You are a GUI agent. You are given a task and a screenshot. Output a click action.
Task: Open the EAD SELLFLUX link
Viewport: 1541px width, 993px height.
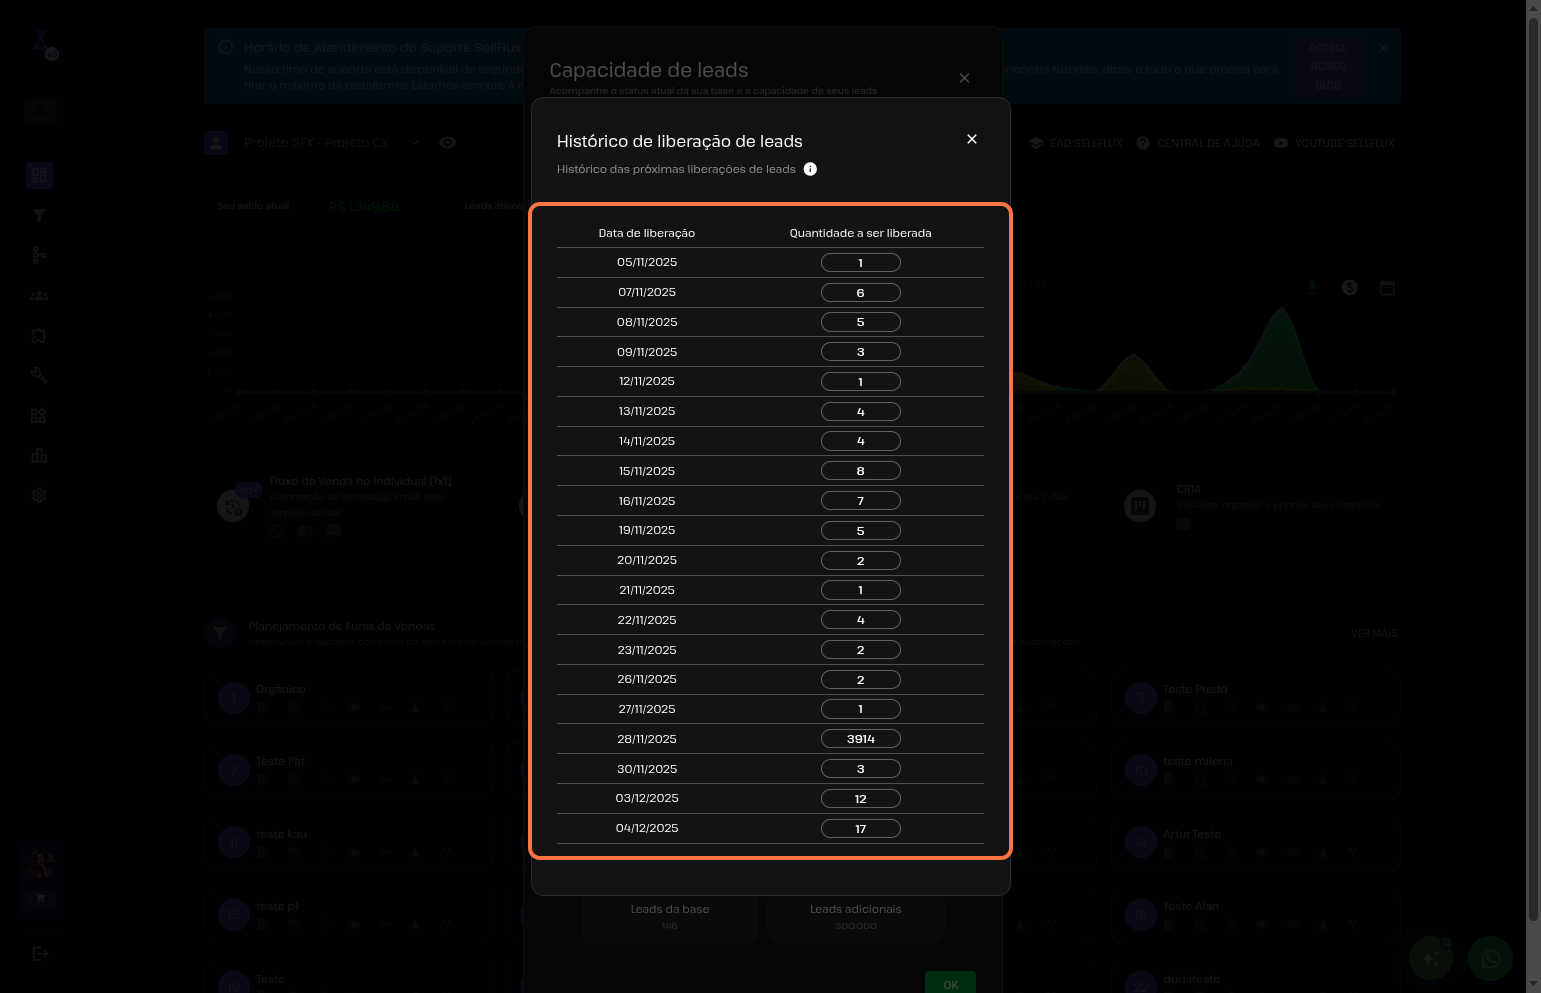pyautogui.click(x=1076, y=143)
